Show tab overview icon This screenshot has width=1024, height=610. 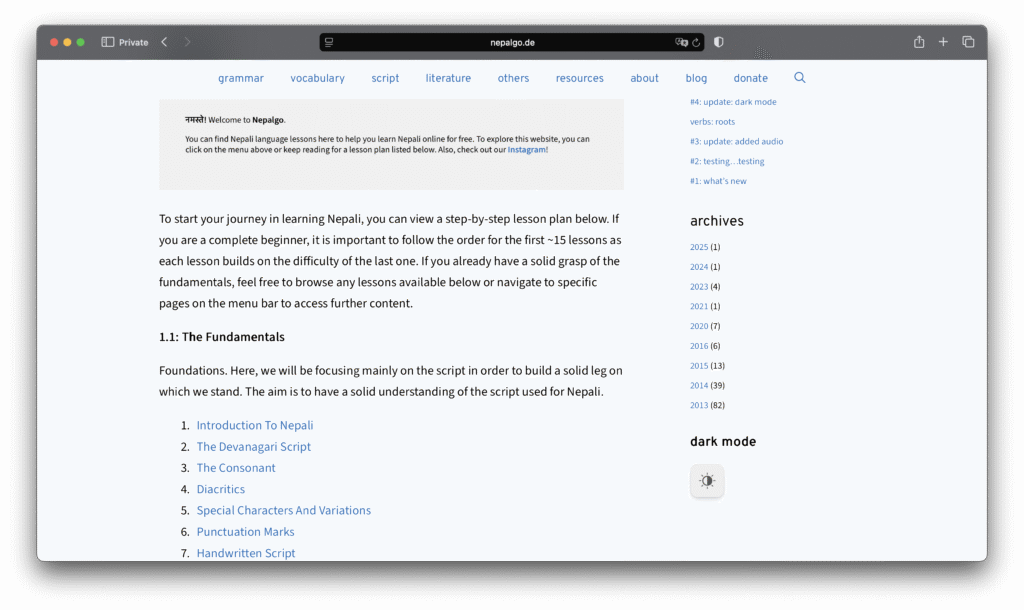(968, 42)
